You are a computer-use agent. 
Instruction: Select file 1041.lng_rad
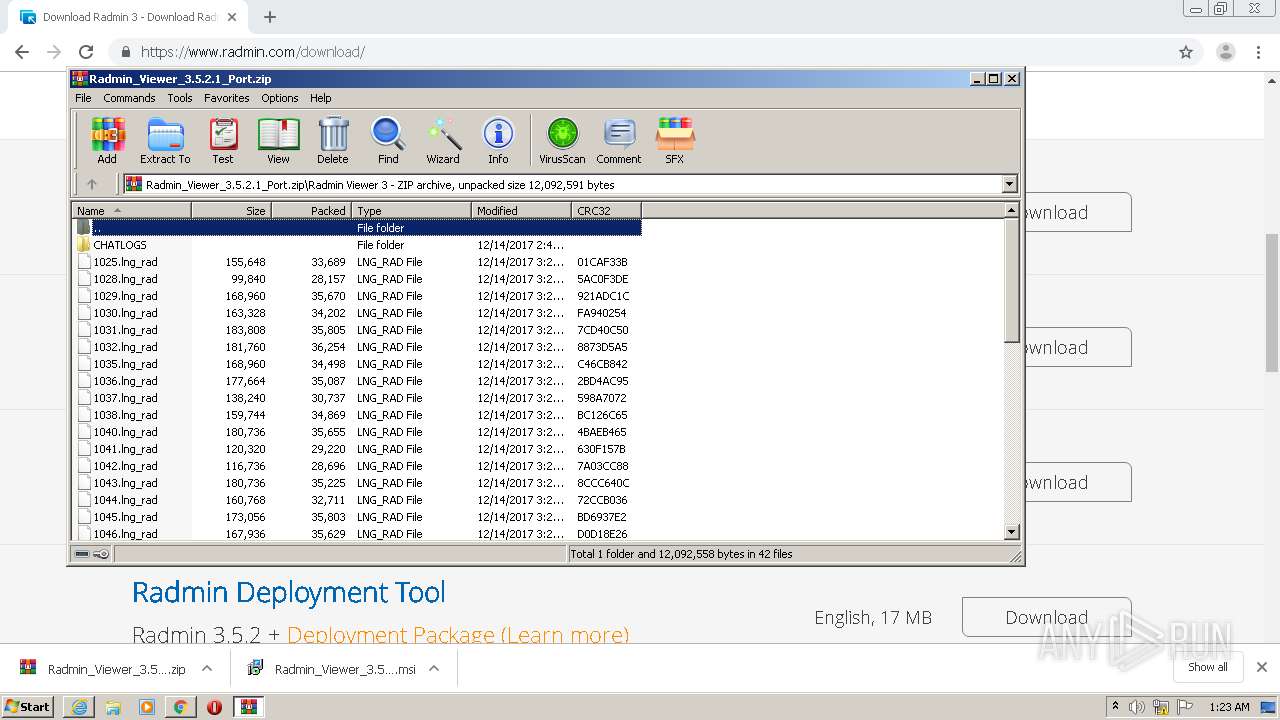click(356, 449)
